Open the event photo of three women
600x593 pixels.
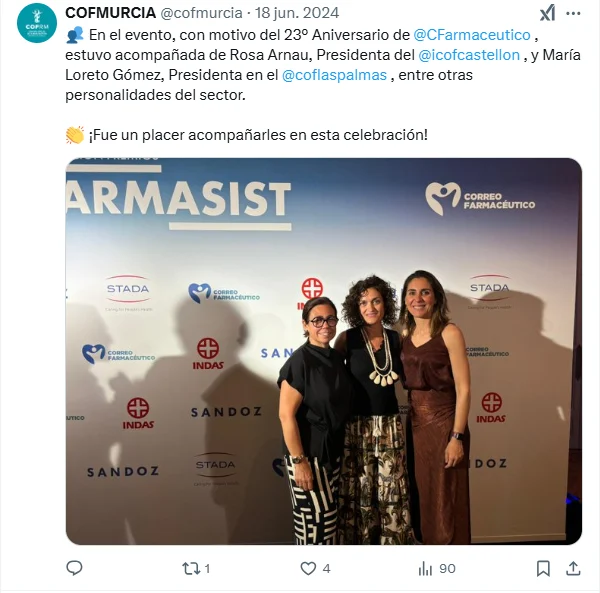tap(324, 351)
